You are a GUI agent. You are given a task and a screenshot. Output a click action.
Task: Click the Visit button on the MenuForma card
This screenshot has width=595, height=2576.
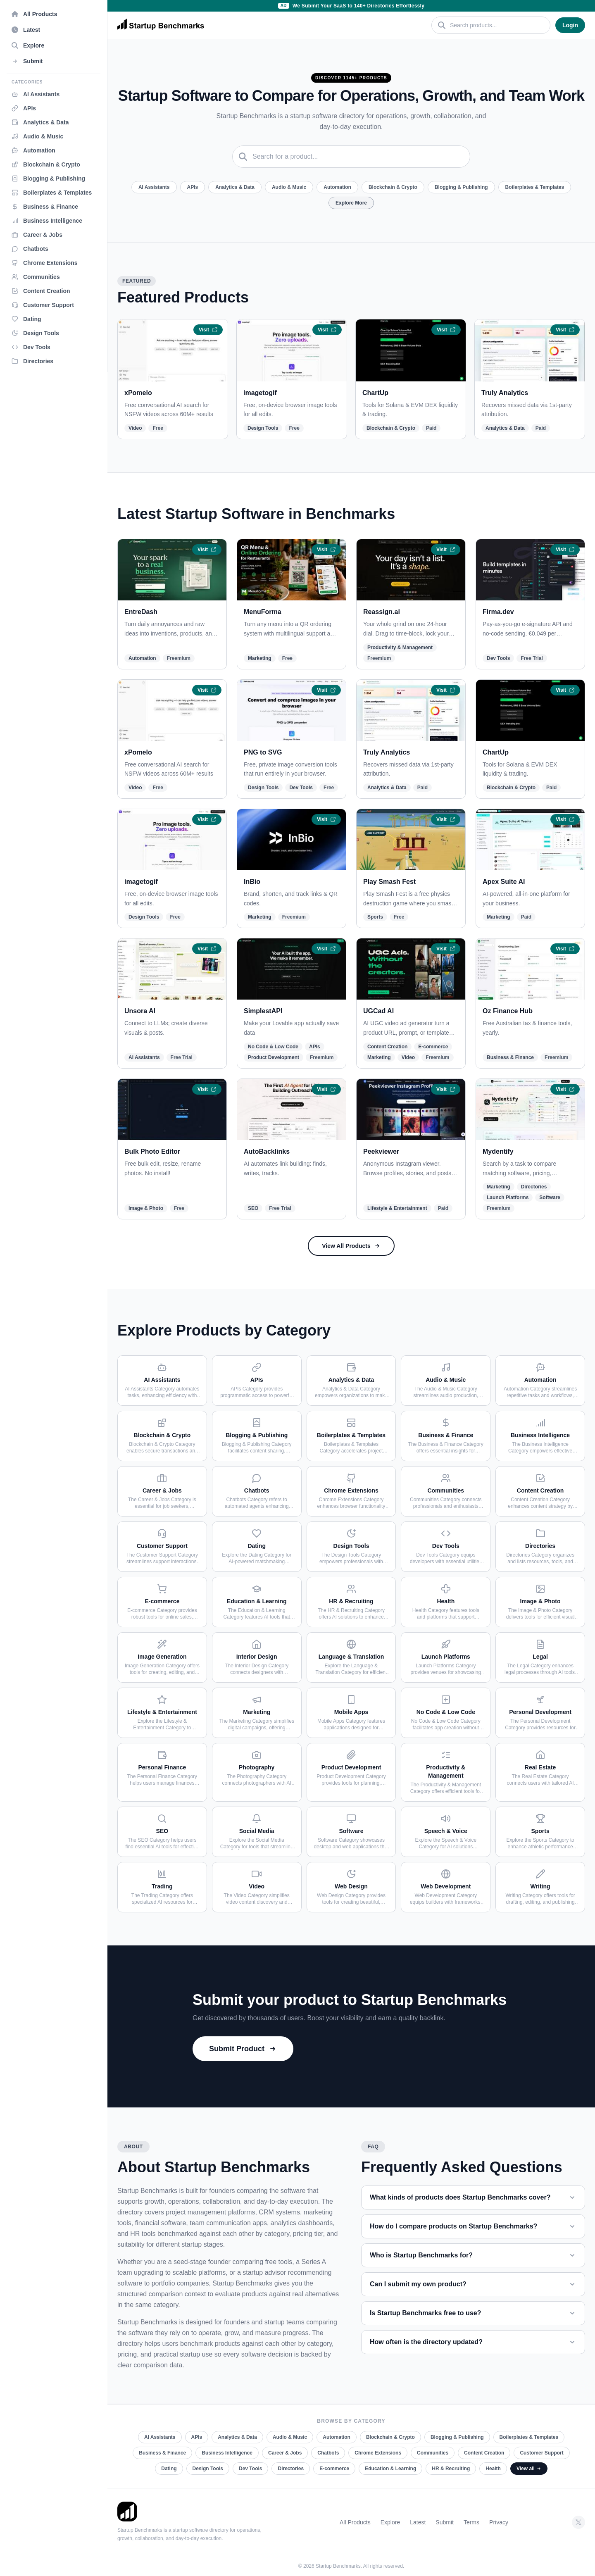(326, 550)
